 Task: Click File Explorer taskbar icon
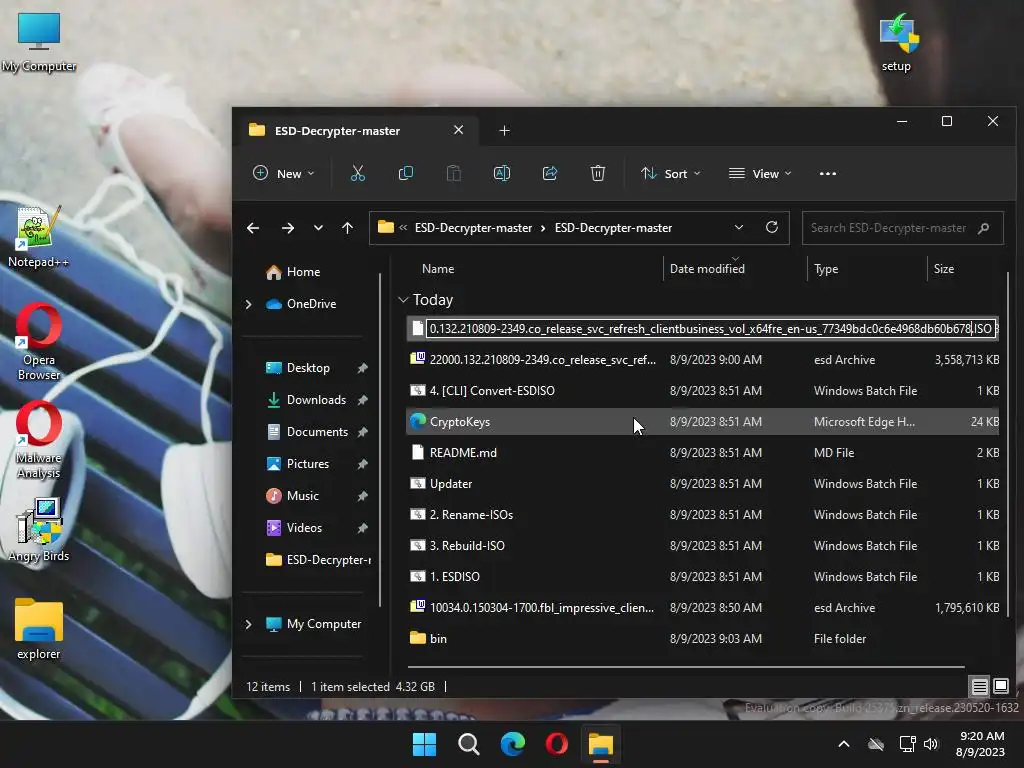601,744
